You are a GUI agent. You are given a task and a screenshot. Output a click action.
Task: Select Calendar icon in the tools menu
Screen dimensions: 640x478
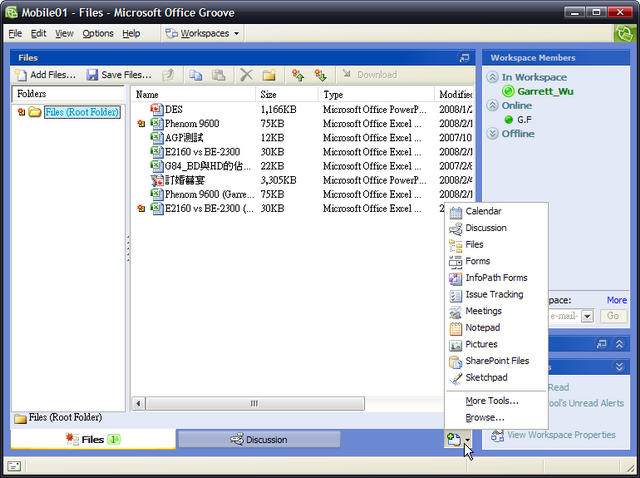click(456, 212)
